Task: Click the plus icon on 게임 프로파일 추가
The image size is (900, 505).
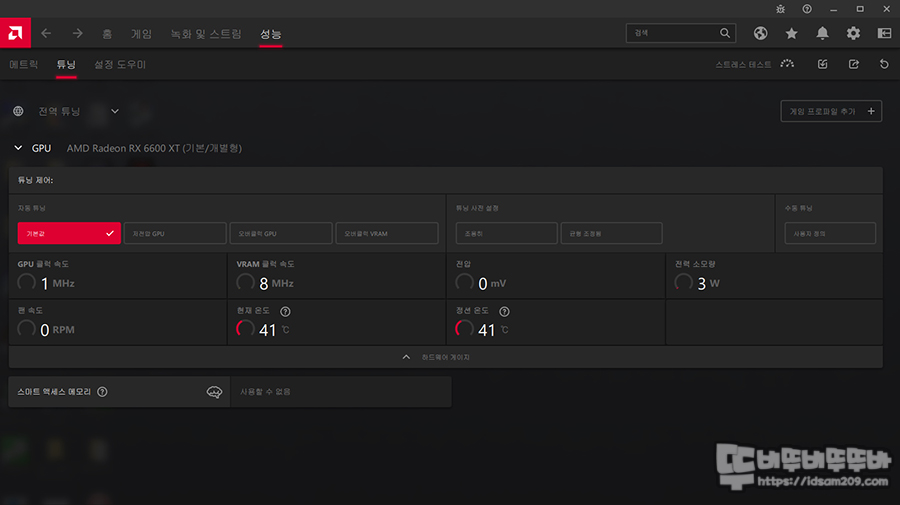Action: [871, 111]
